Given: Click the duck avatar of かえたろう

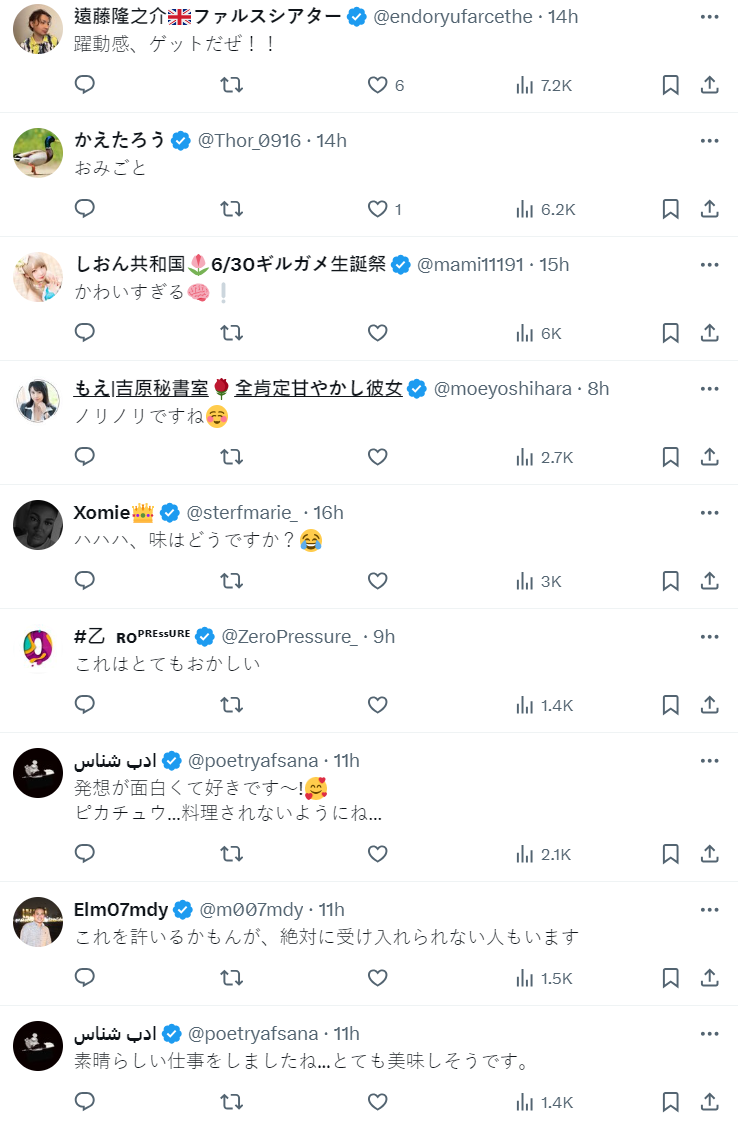Looking at the screenshot, I should pos(38,153).
